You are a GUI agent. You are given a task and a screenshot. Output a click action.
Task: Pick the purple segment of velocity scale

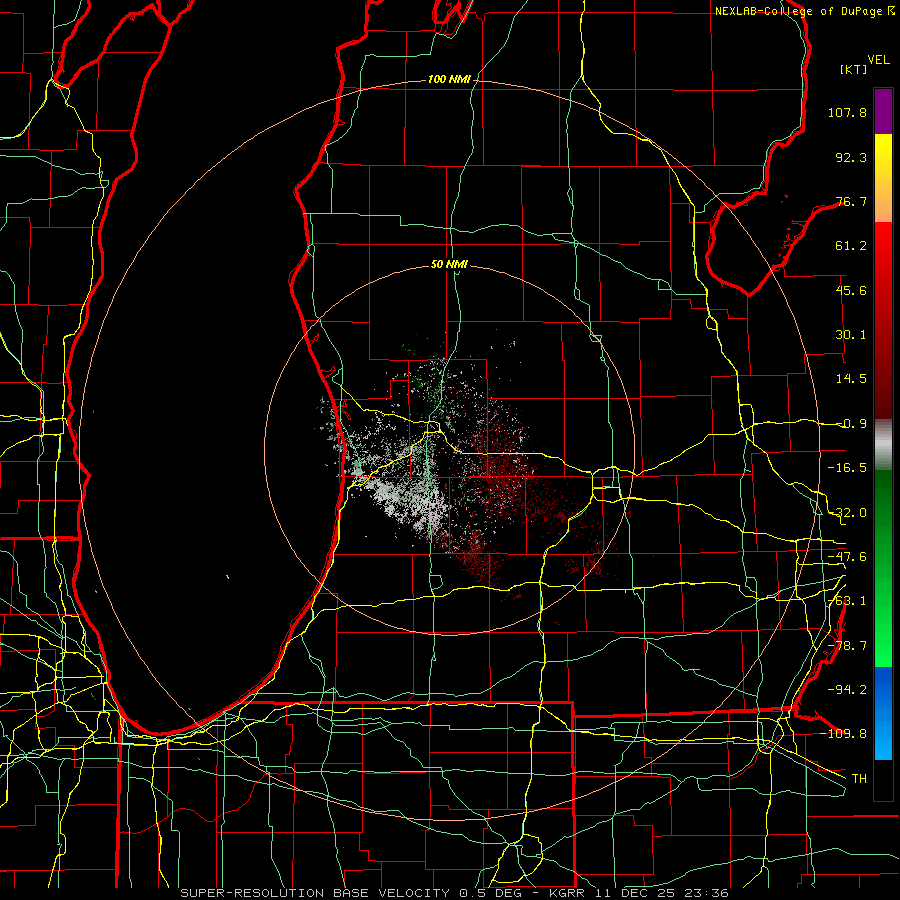coord(883,112)
